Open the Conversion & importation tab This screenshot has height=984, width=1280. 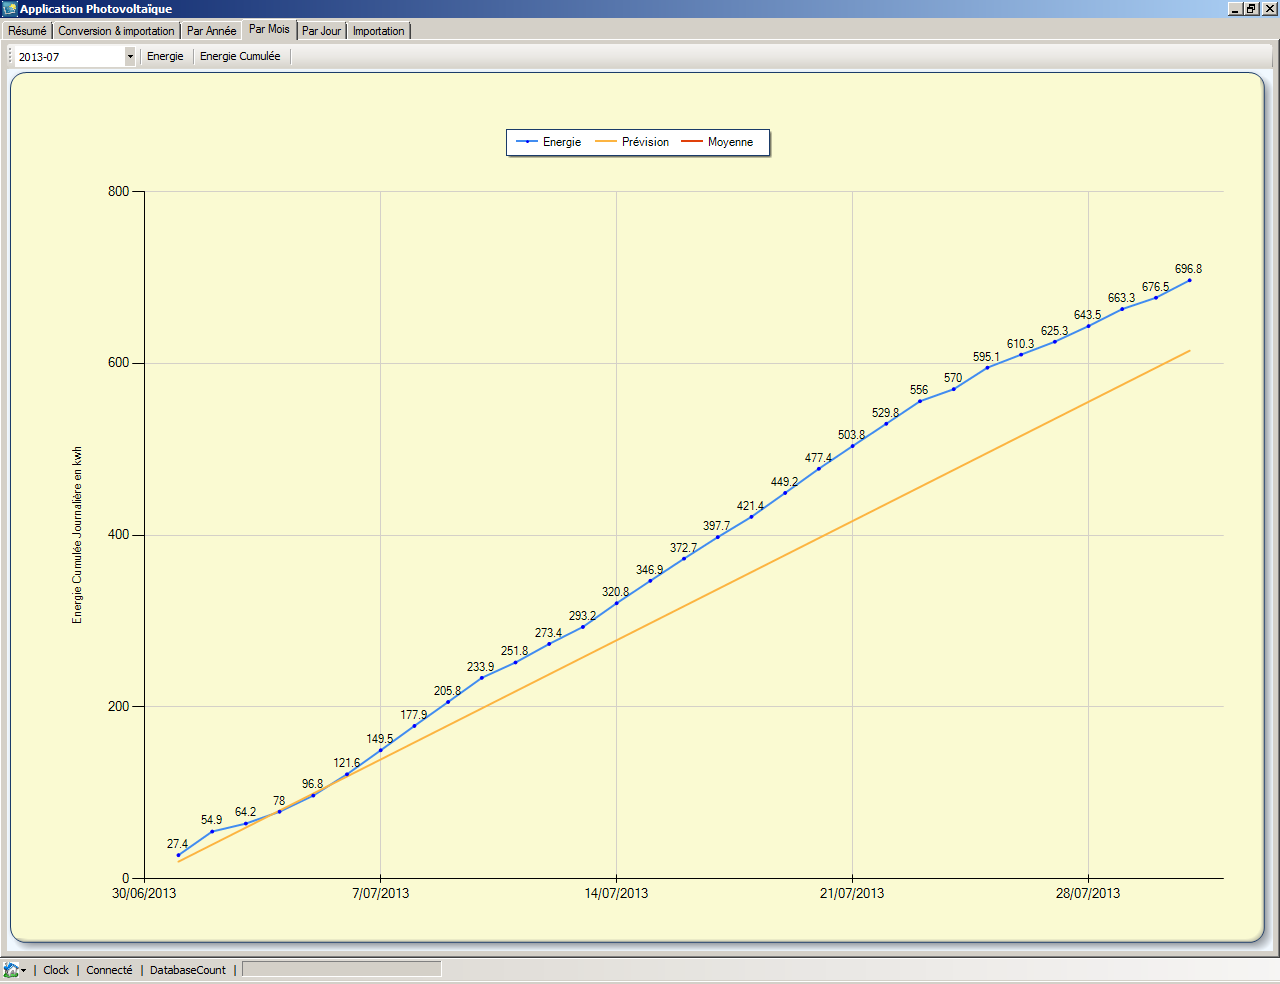(116, 31)
